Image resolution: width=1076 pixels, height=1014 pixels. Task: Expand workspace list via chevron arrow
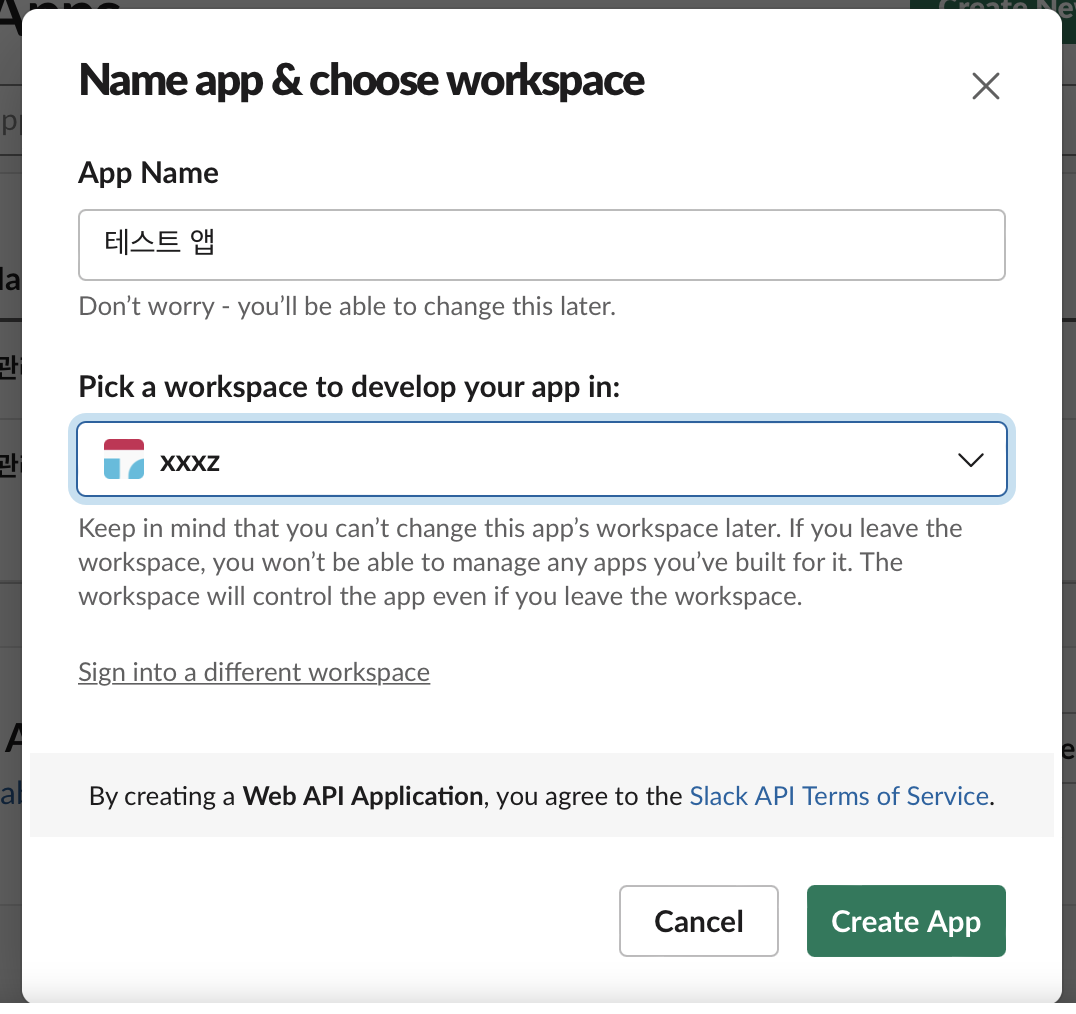pos(970,460)
